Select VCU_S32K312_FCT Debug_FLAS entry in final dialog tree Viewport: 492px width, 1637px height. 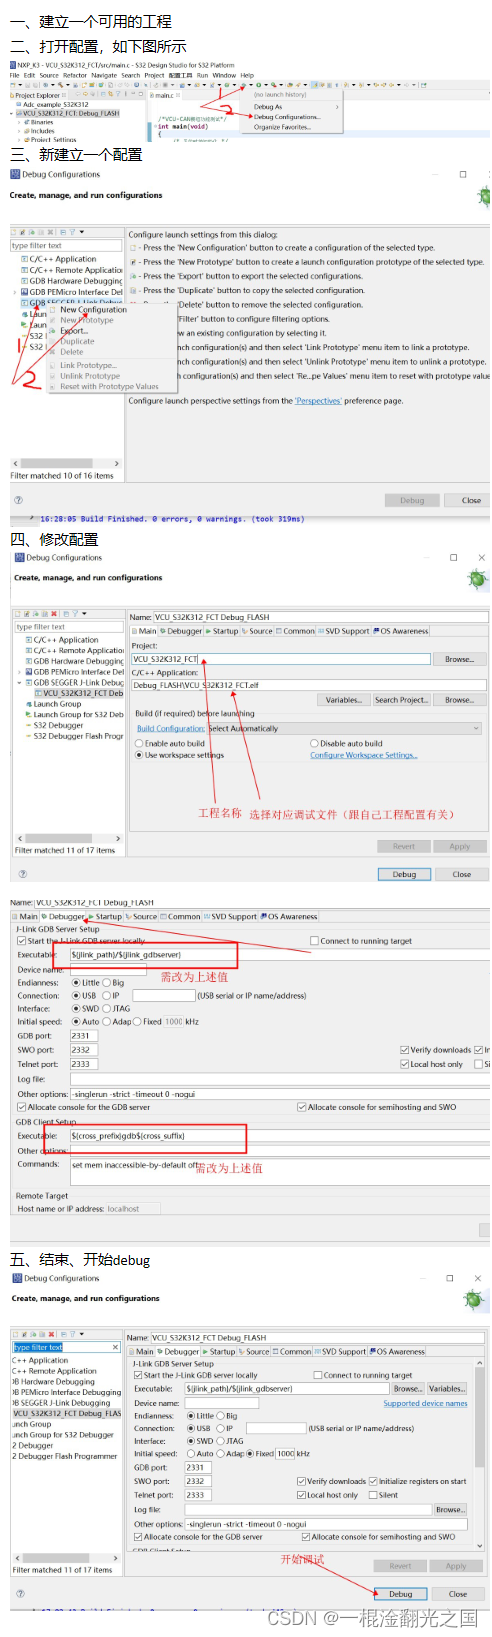[67, 1414]
